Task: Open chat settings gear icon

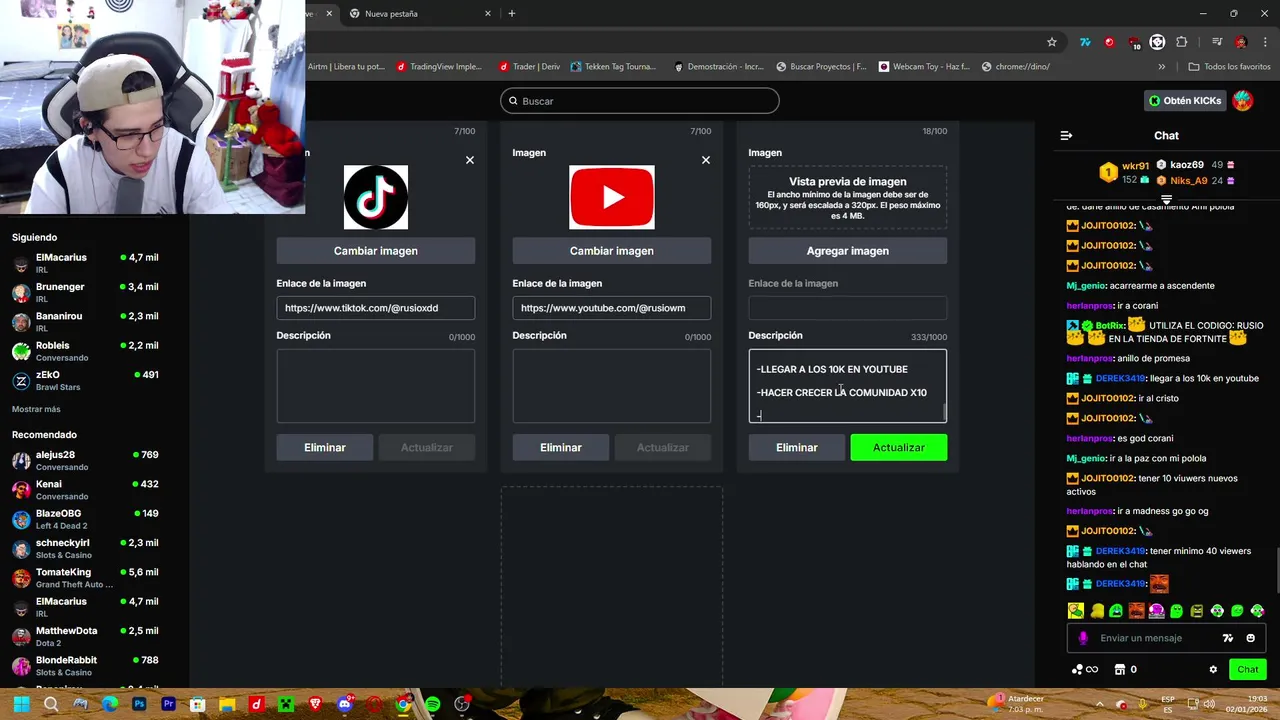Action: (x=1213, y=670)
